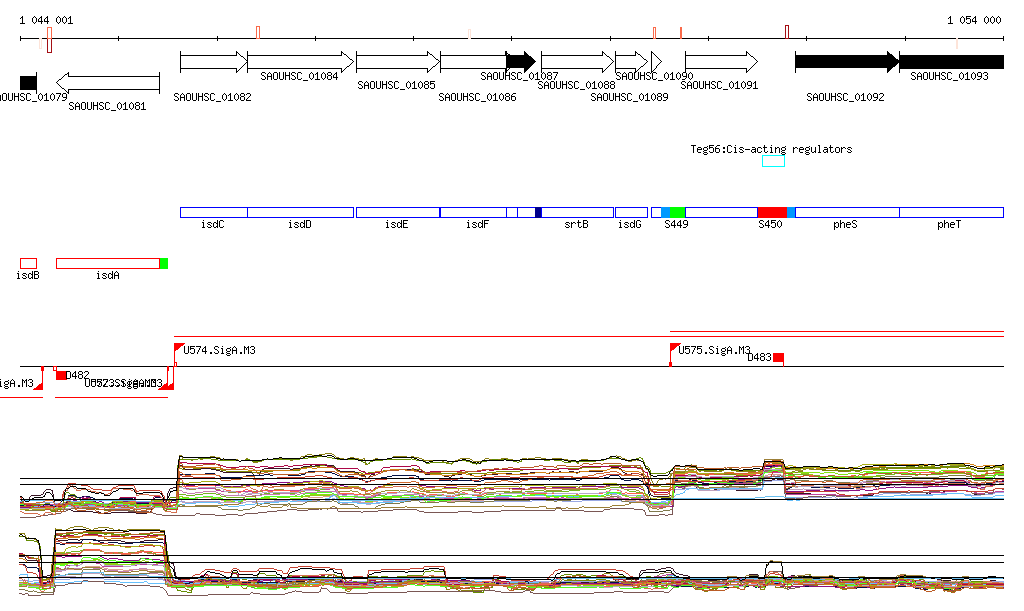The width and height of the screenshot is (1024, 611).
Task: Click the pheS annotation segment
Action: click(846, 212)
